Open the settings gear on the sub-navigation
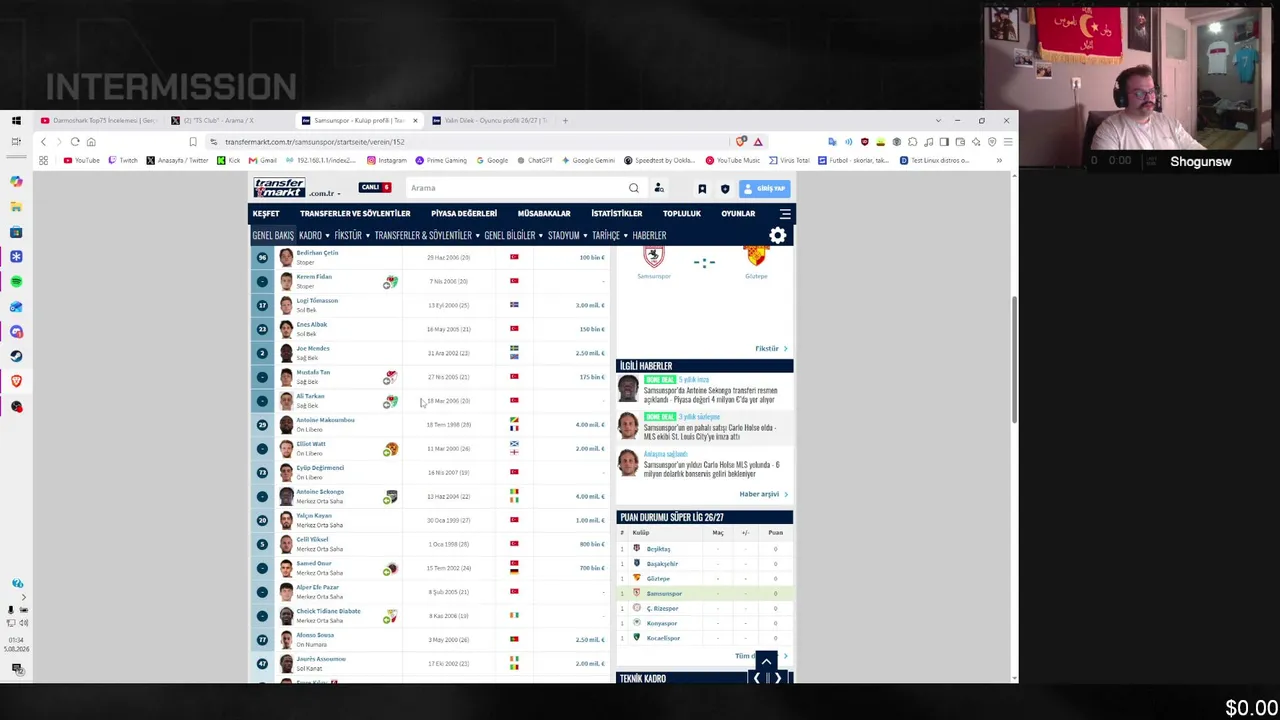Image resolution: width=1280 pixels, height=720 pixels. point(777,235)
